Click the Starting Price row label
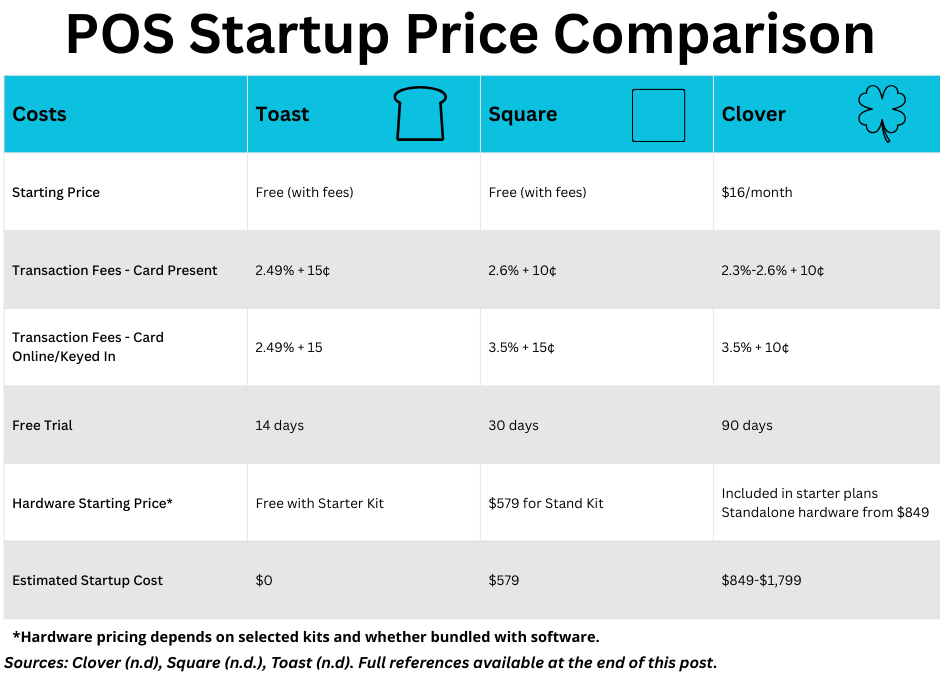Image resolution: width=940 pixels, height=681 pixels. coord(56,192)
